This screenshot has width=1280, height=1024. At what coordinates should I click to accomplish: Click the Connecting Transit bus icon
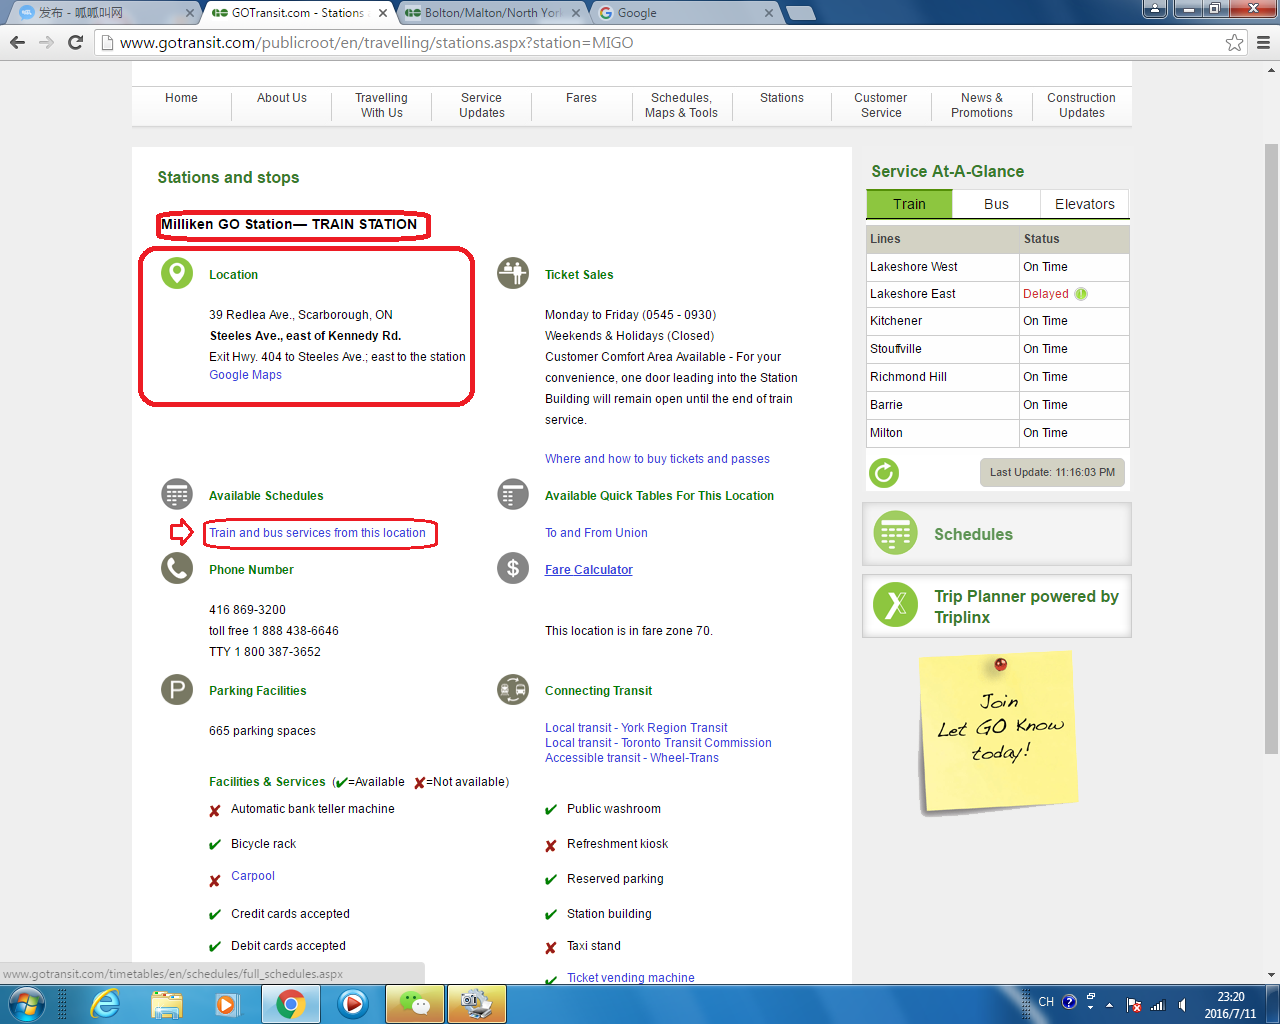pos(513,689)
